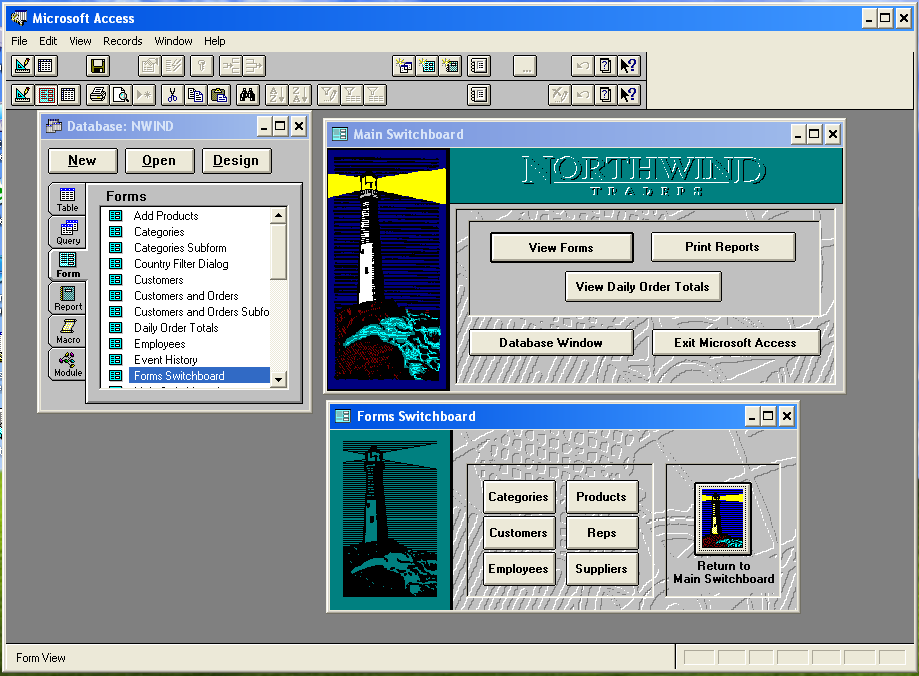Click Suppliers button on Forms Switchboard
Screen dimensions: 919x676
coord(602,569)
